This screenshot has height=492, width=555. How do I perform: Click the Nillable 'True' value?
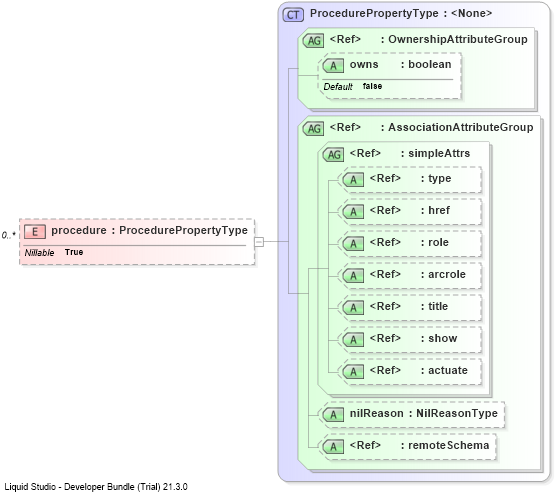pyautogui.click(x=74, y=252)
